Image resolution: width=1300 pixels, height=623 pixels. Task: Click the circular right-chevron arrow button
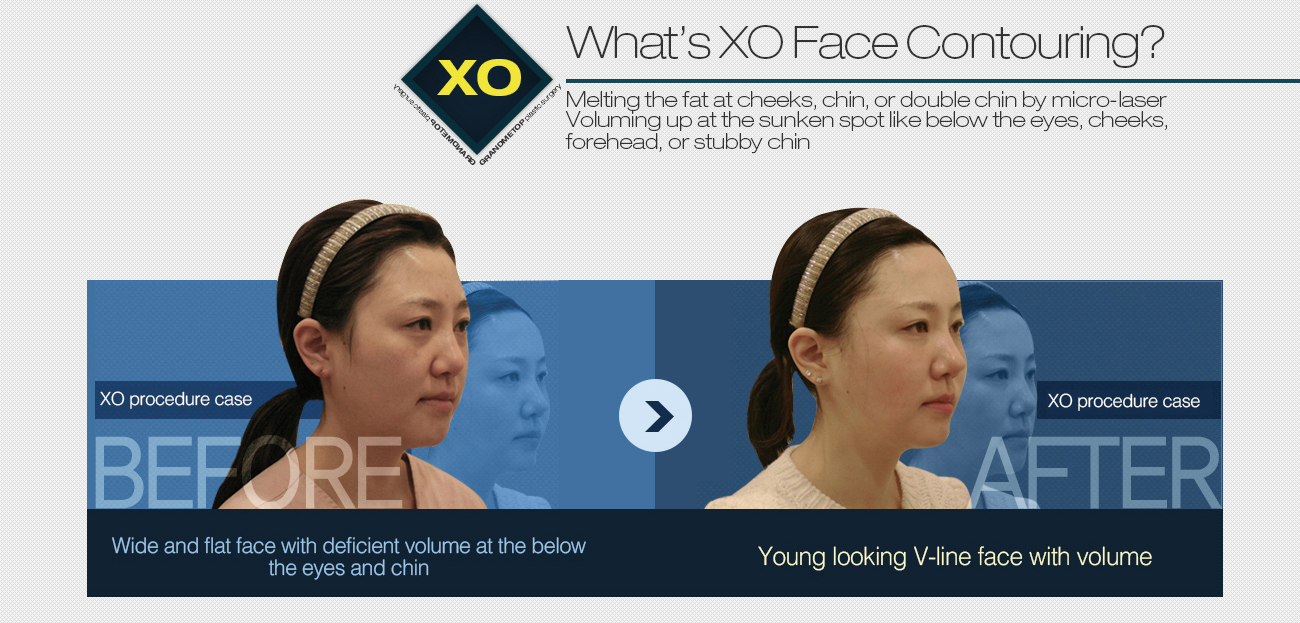coord(655,416)
